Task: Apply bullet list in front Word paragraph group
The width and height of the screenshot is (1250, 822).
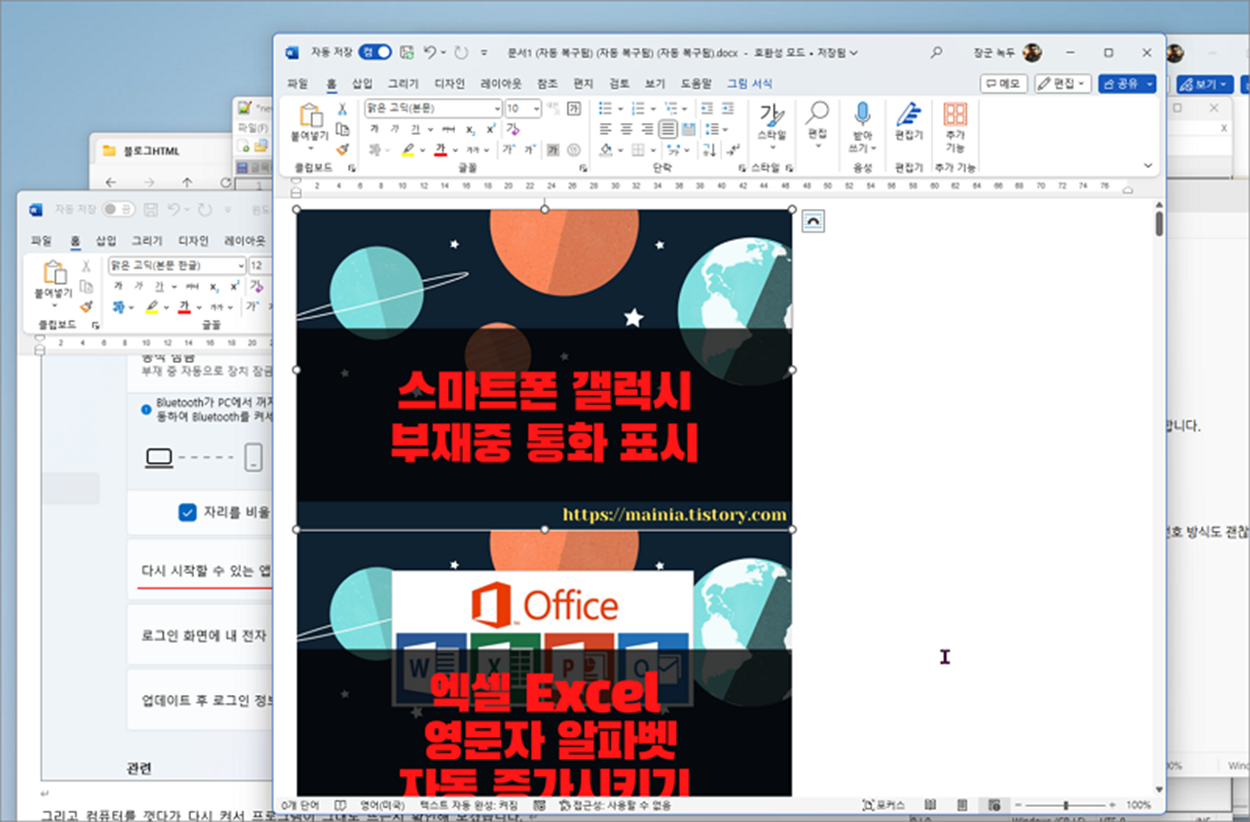Action: click(605, 108)
